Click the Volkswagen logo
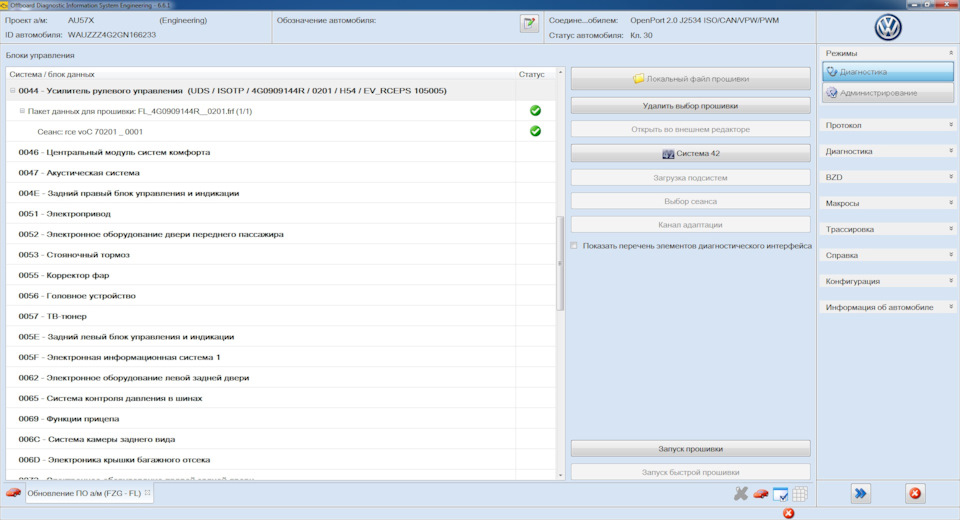The height and width of the screenshot is (520, 960). click(888, 28)
